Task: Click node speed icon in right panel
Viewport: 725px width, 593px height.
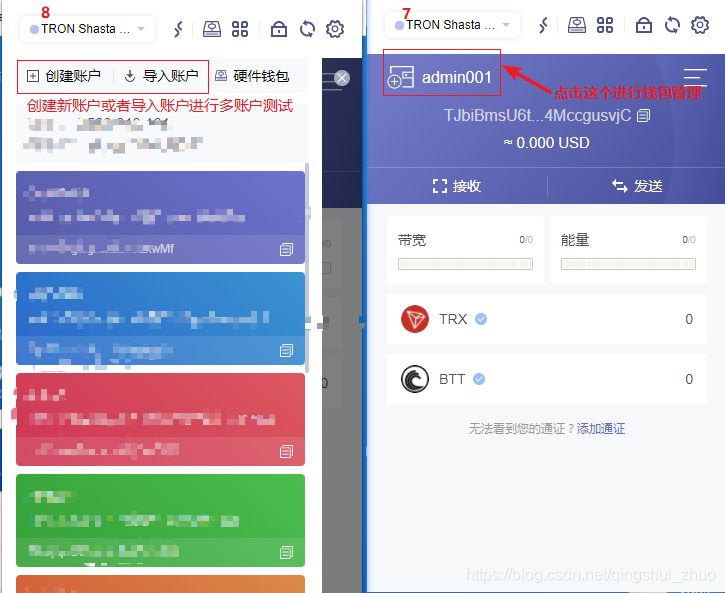Action: pos(543,25)
